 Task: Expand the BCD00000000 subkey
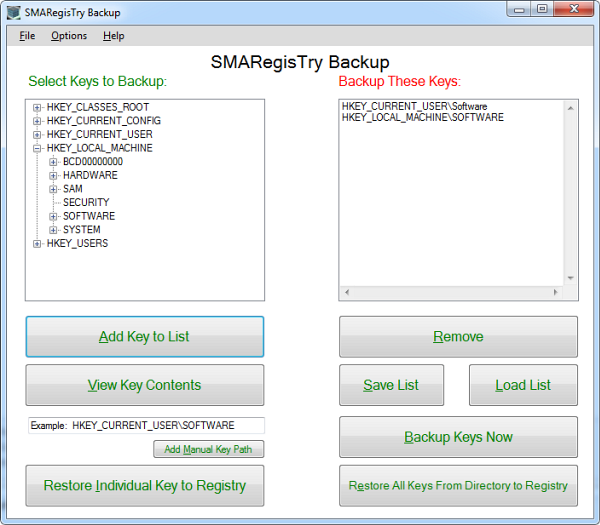53,162
